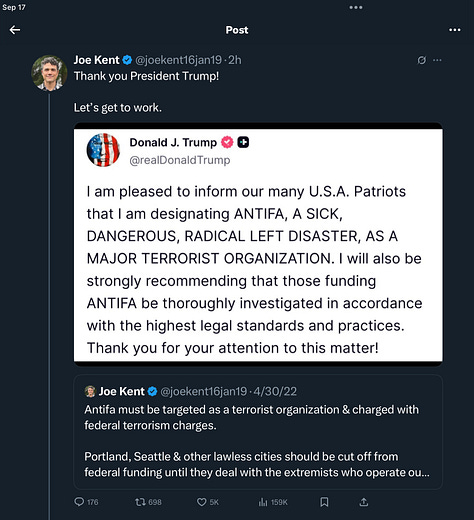View post analytics bar chart icon

click(263, 502)
